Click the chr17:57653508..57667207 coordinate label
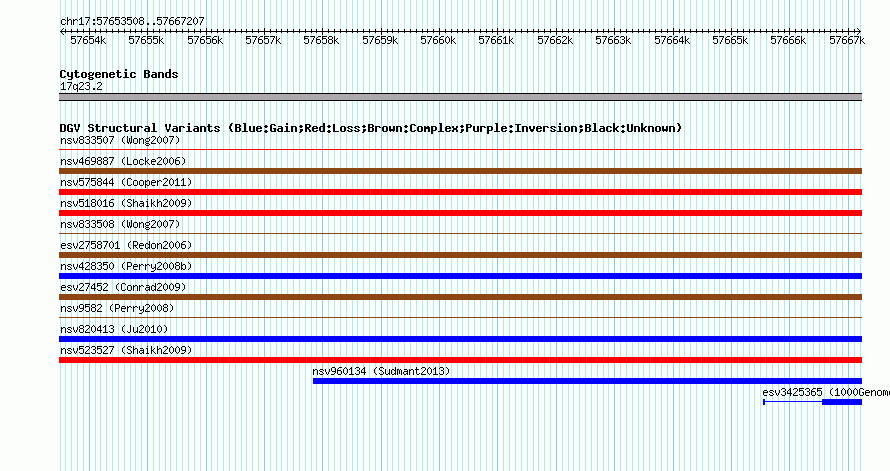Image resolution: width=890 pixels, height=471 pixels. pyautogui.click(x=132, y=21)
